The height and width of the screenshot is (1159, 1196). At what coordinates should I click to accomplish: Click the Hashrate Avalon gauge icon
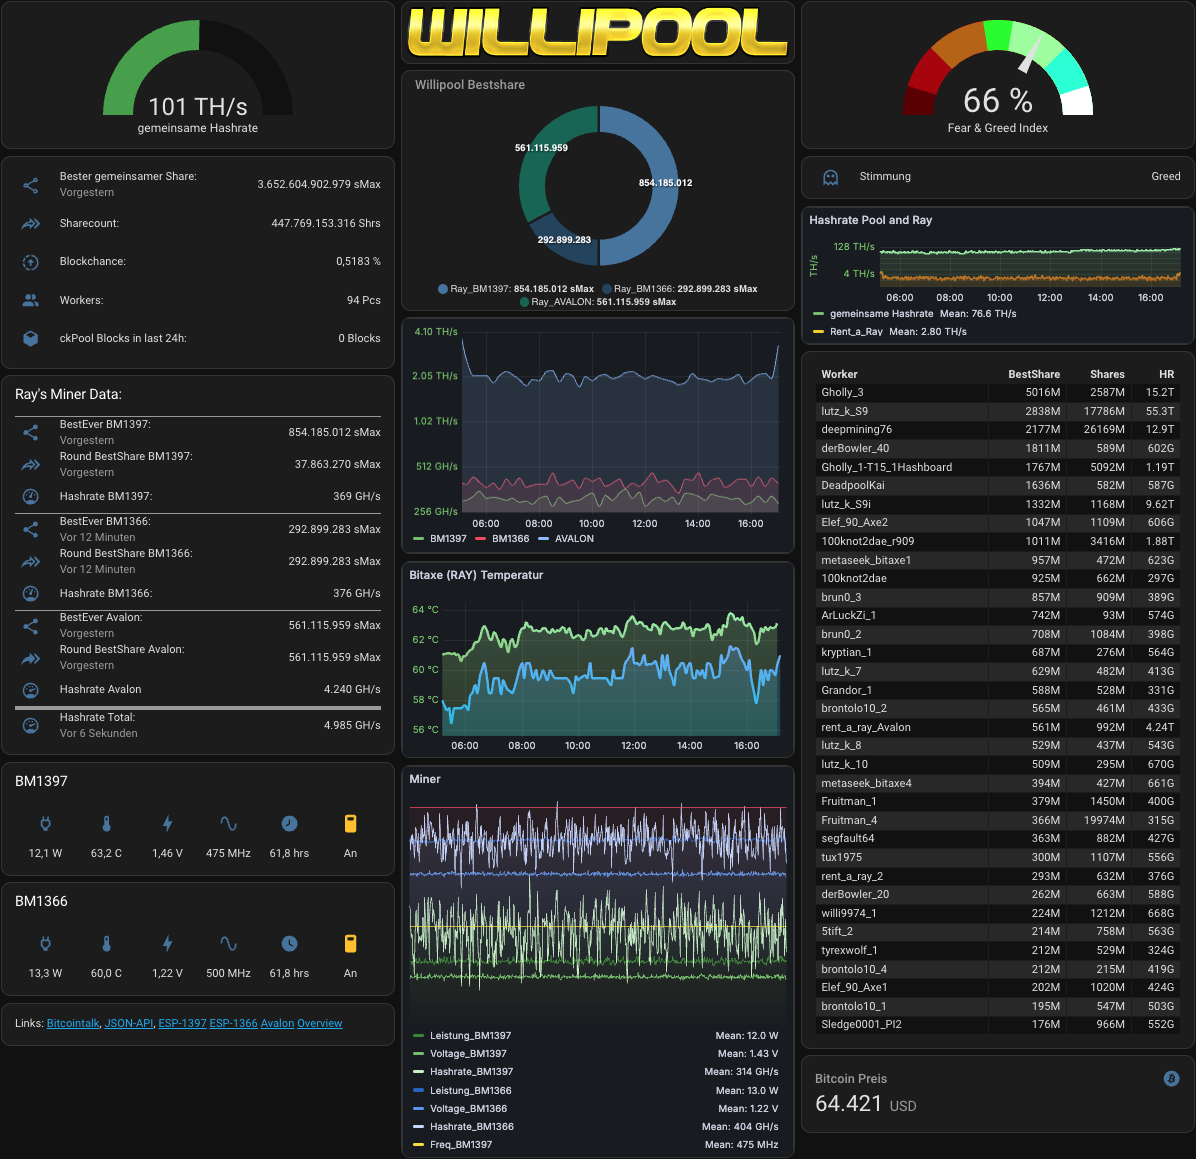coord(31,690)
